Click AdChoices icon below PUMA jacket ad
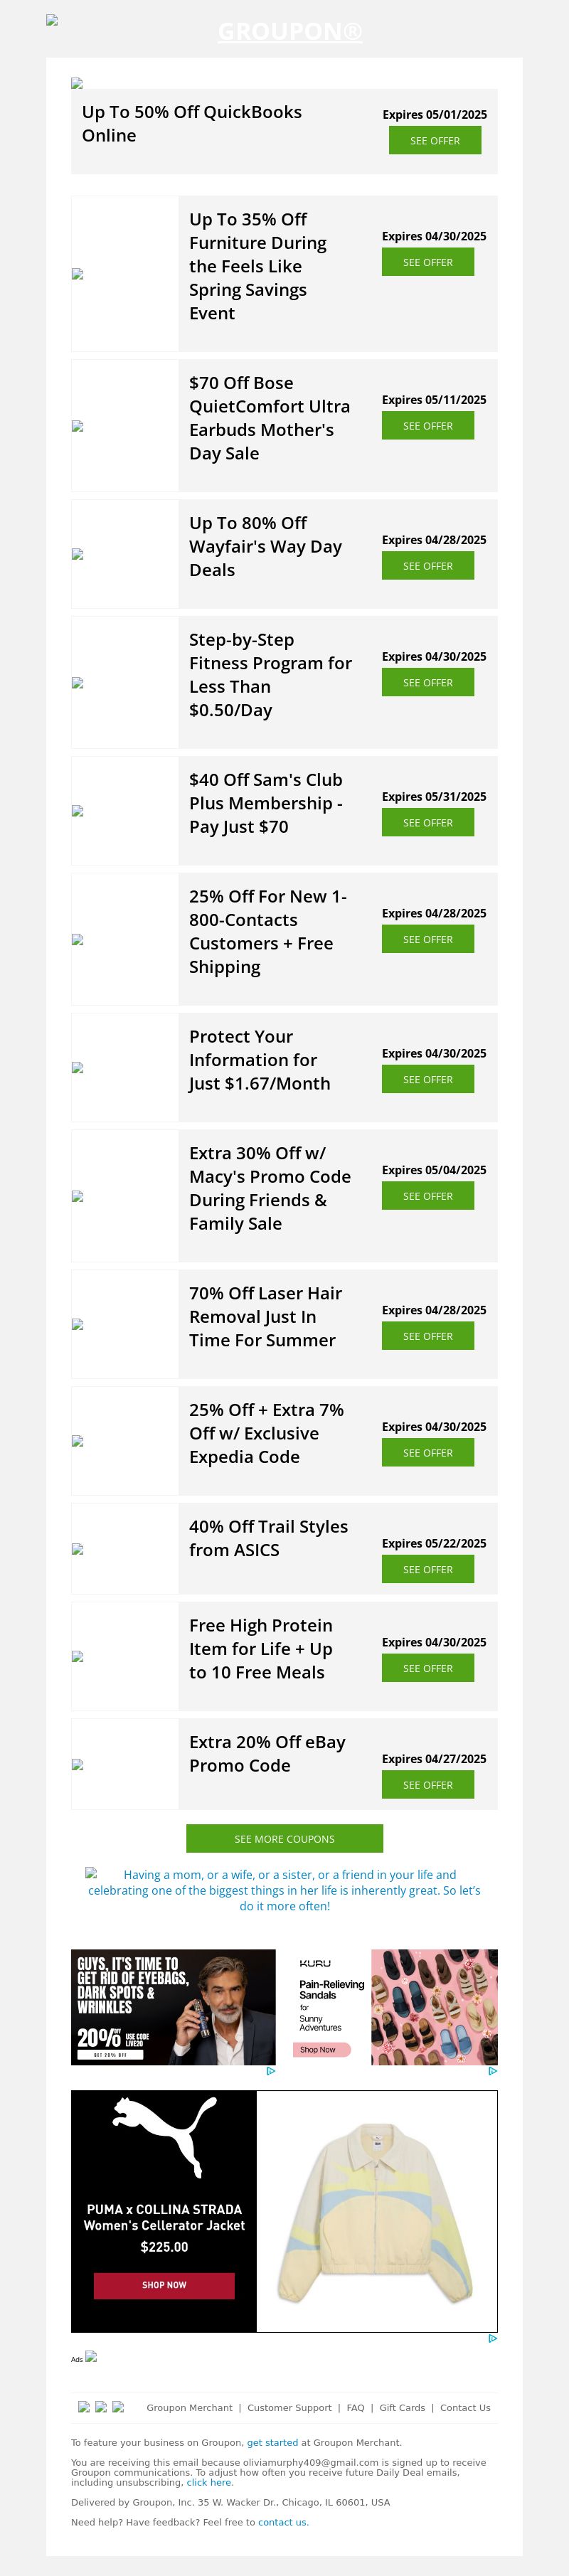569x2576 pixels. pos(492,2339)
